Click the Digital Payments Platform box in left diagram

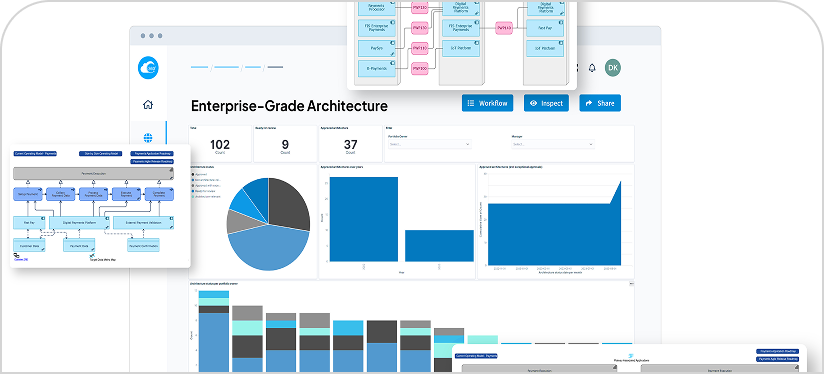click(80, 222)
